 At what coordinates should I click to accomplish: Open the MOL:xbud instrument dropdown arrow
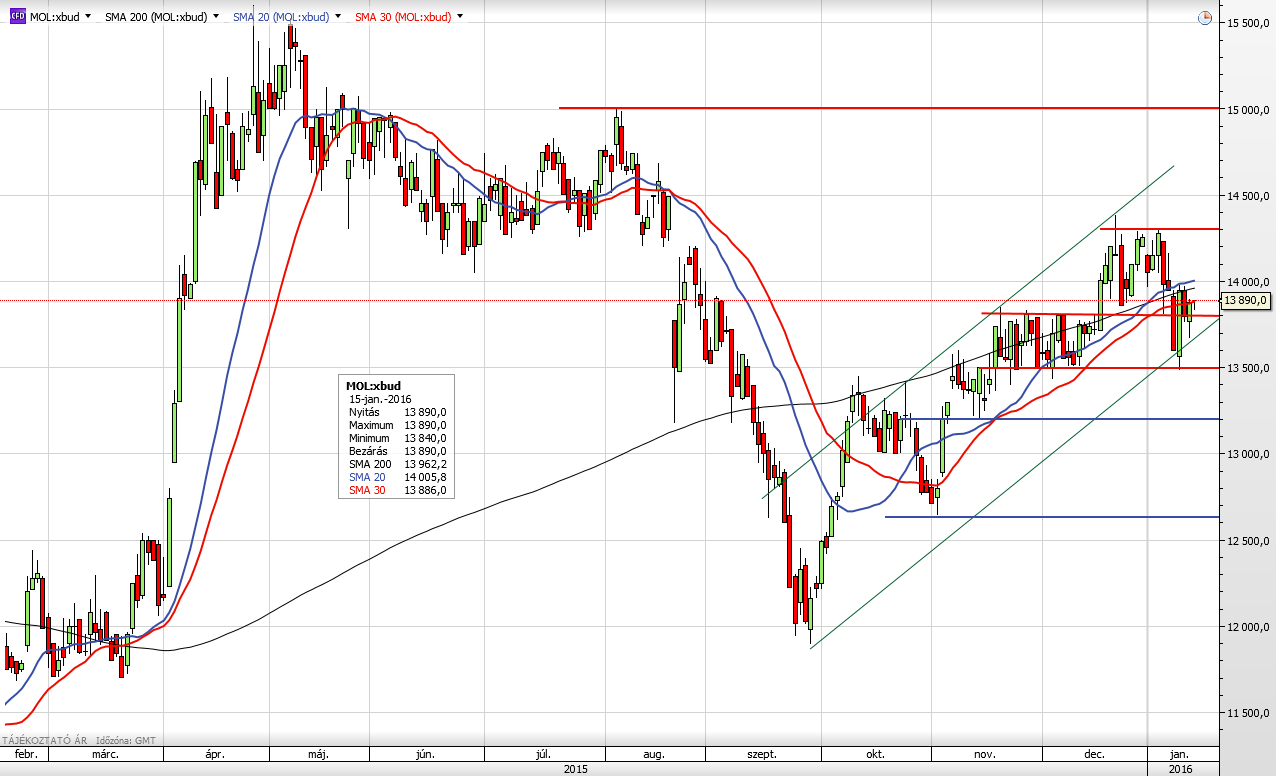pyautogui.click(x=88, y=17)
